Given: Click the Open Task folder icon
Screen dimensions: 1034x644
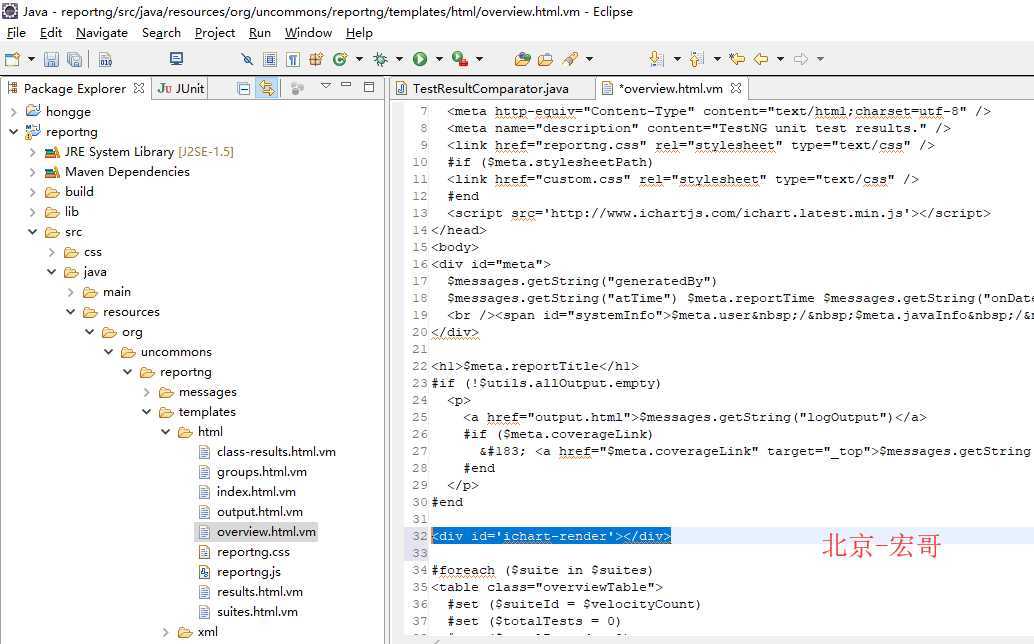Looking at the screenshot, I should [545, 59].
